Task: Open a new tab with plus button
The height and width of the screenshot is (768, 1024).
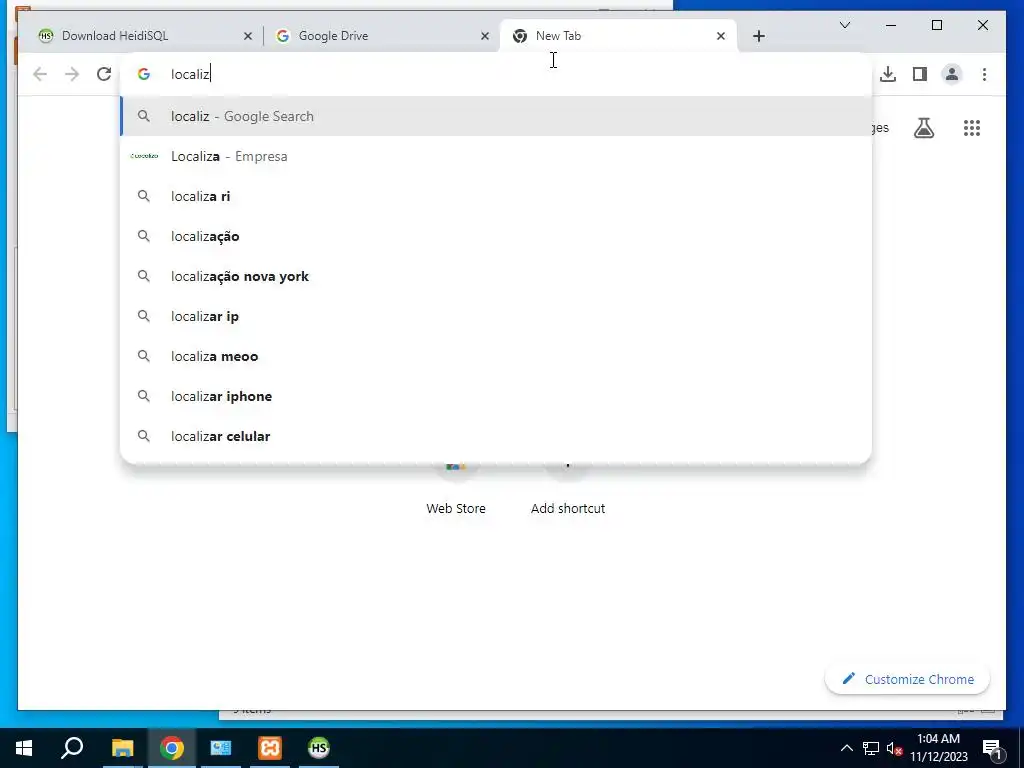Action: (x=758, y=36)
